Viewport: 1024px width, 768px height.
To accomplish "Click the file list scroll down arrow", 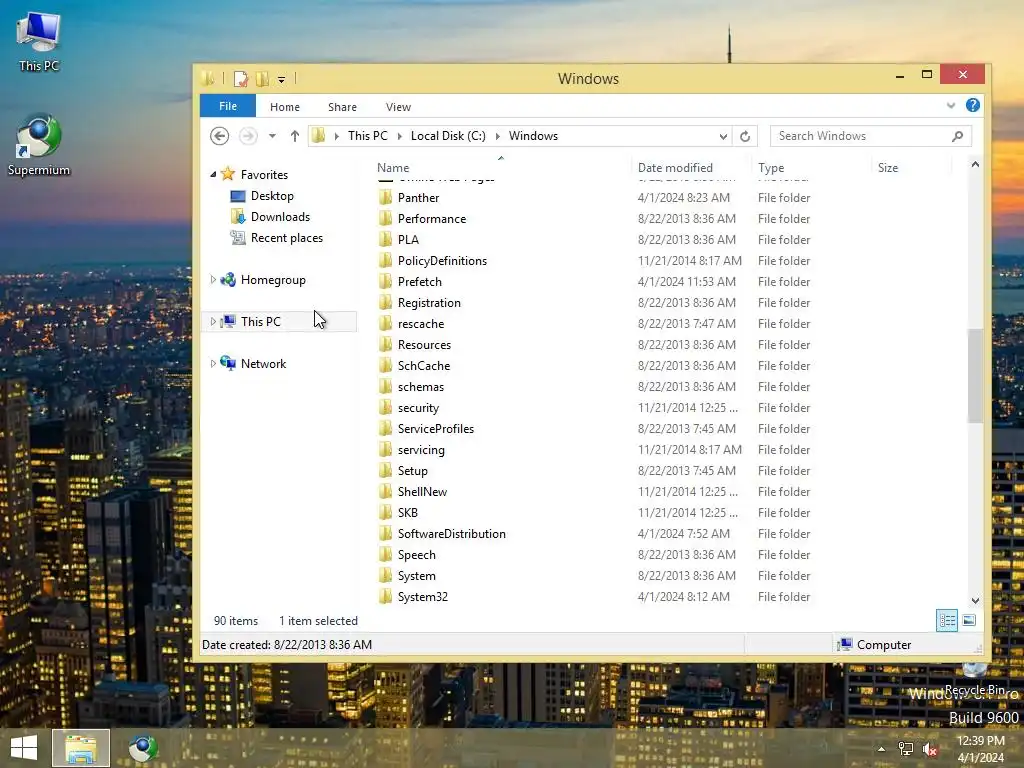I will (975, 600).
